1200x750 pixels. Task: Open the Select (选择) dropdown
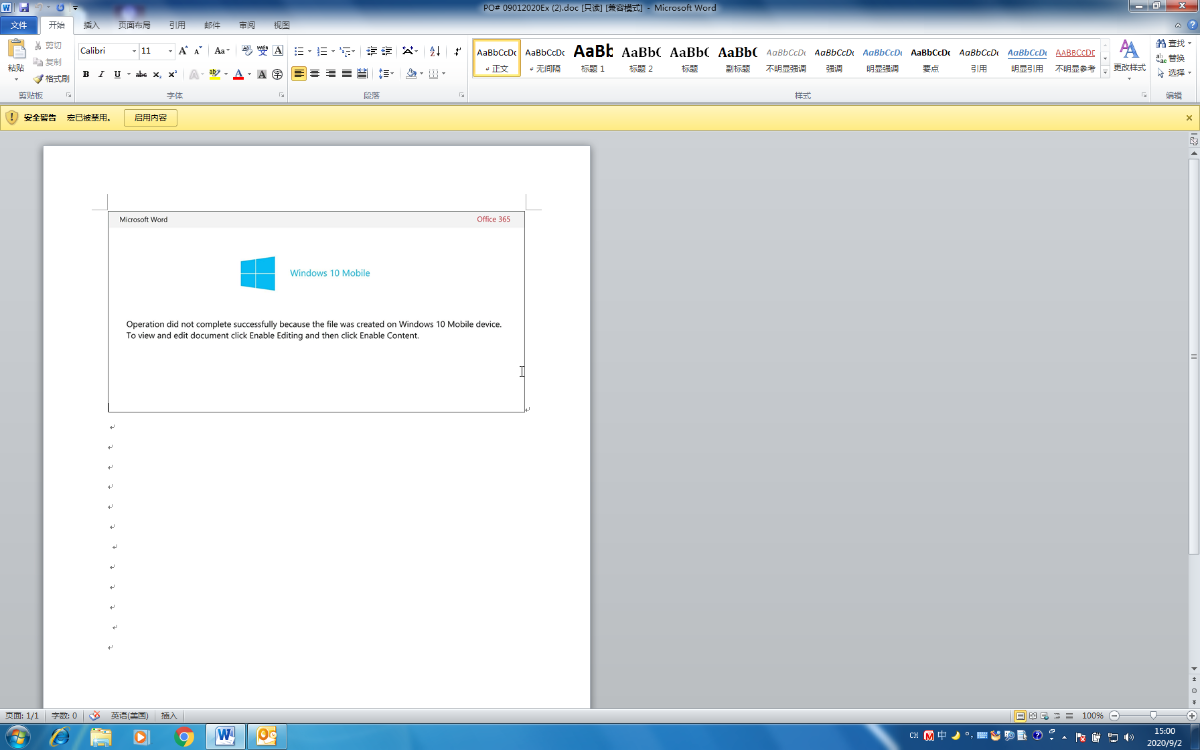click(x=1174, y=73)
